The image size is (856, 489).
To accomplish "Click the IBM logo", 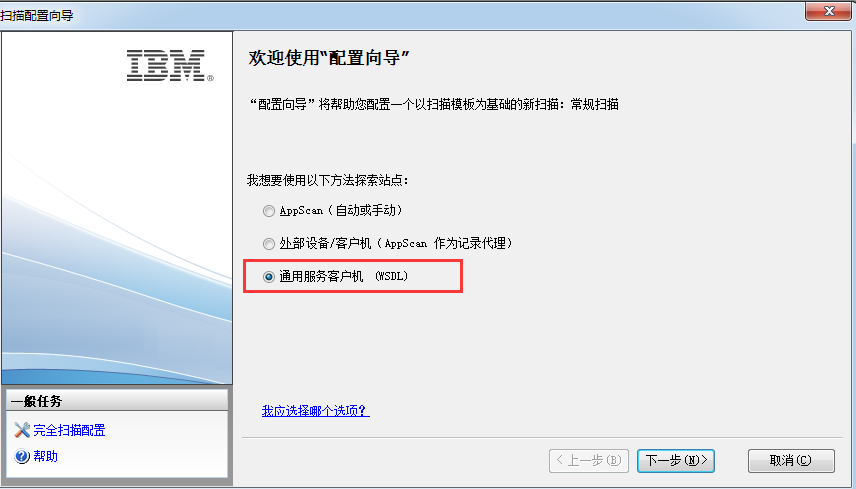I will (170, 65).
